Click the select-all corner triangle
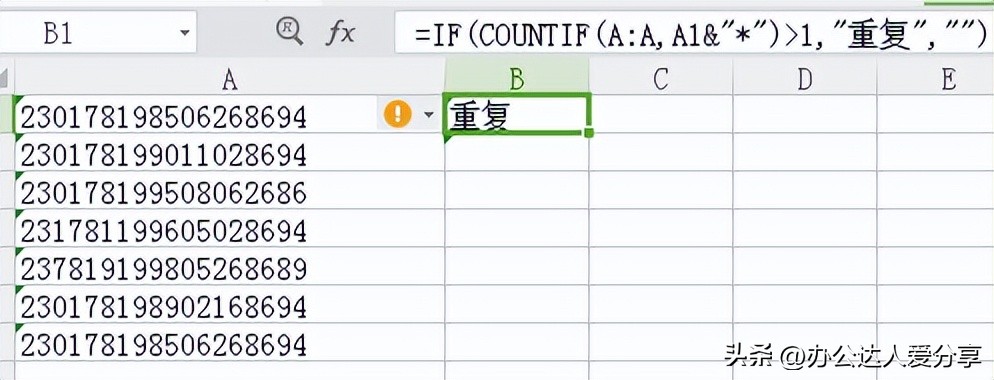This screenshot has height=380, width=994. click(x=7, y=79)
